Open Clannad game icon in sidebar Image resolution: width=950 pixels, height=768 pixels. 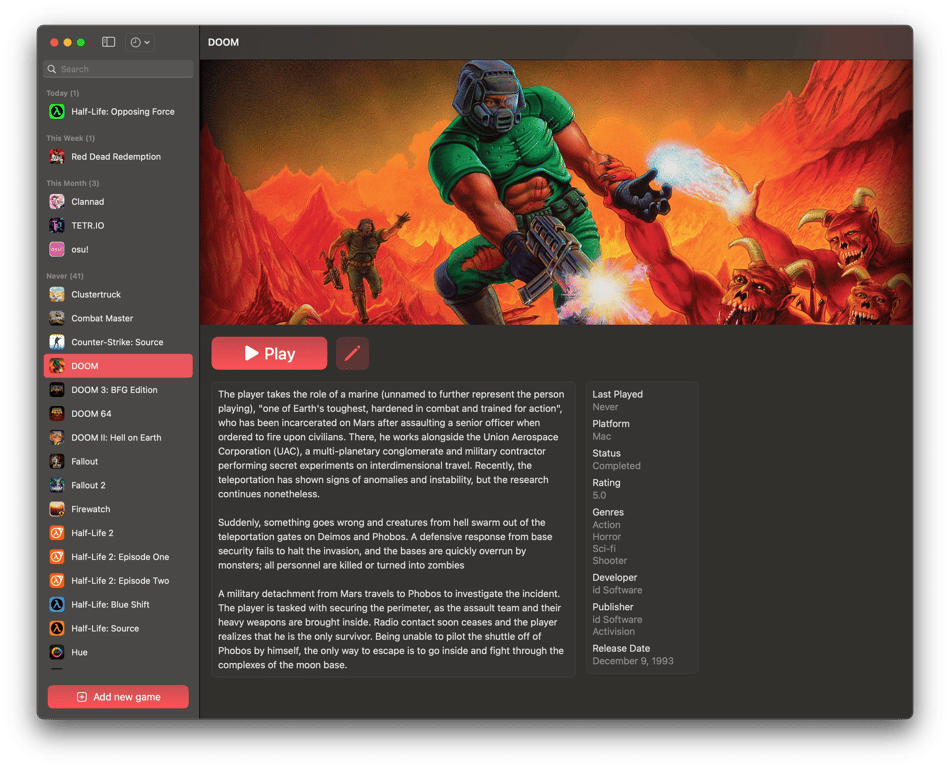[x=57, y=202]
